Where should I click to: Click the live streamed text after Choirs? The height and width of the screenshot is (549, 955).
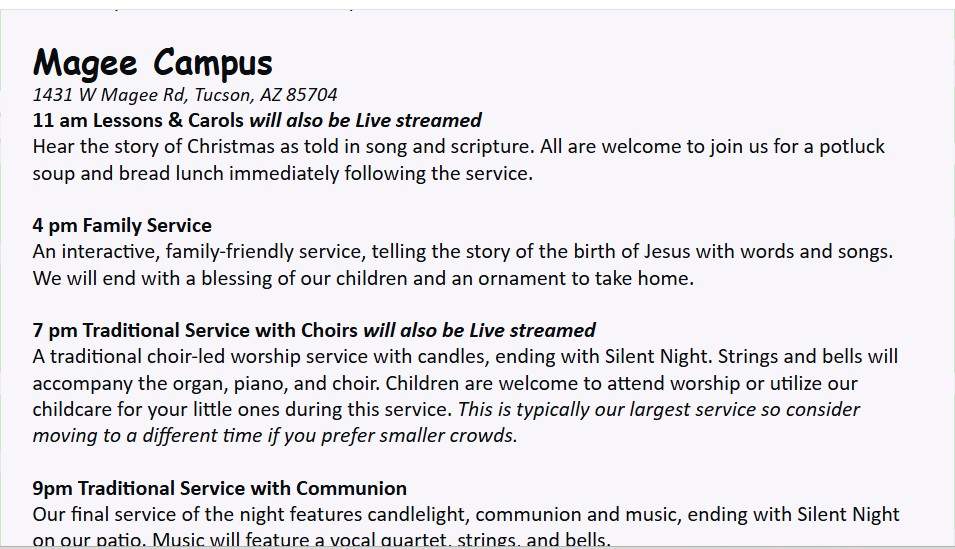pyautogui.click(x=479, y=330)
